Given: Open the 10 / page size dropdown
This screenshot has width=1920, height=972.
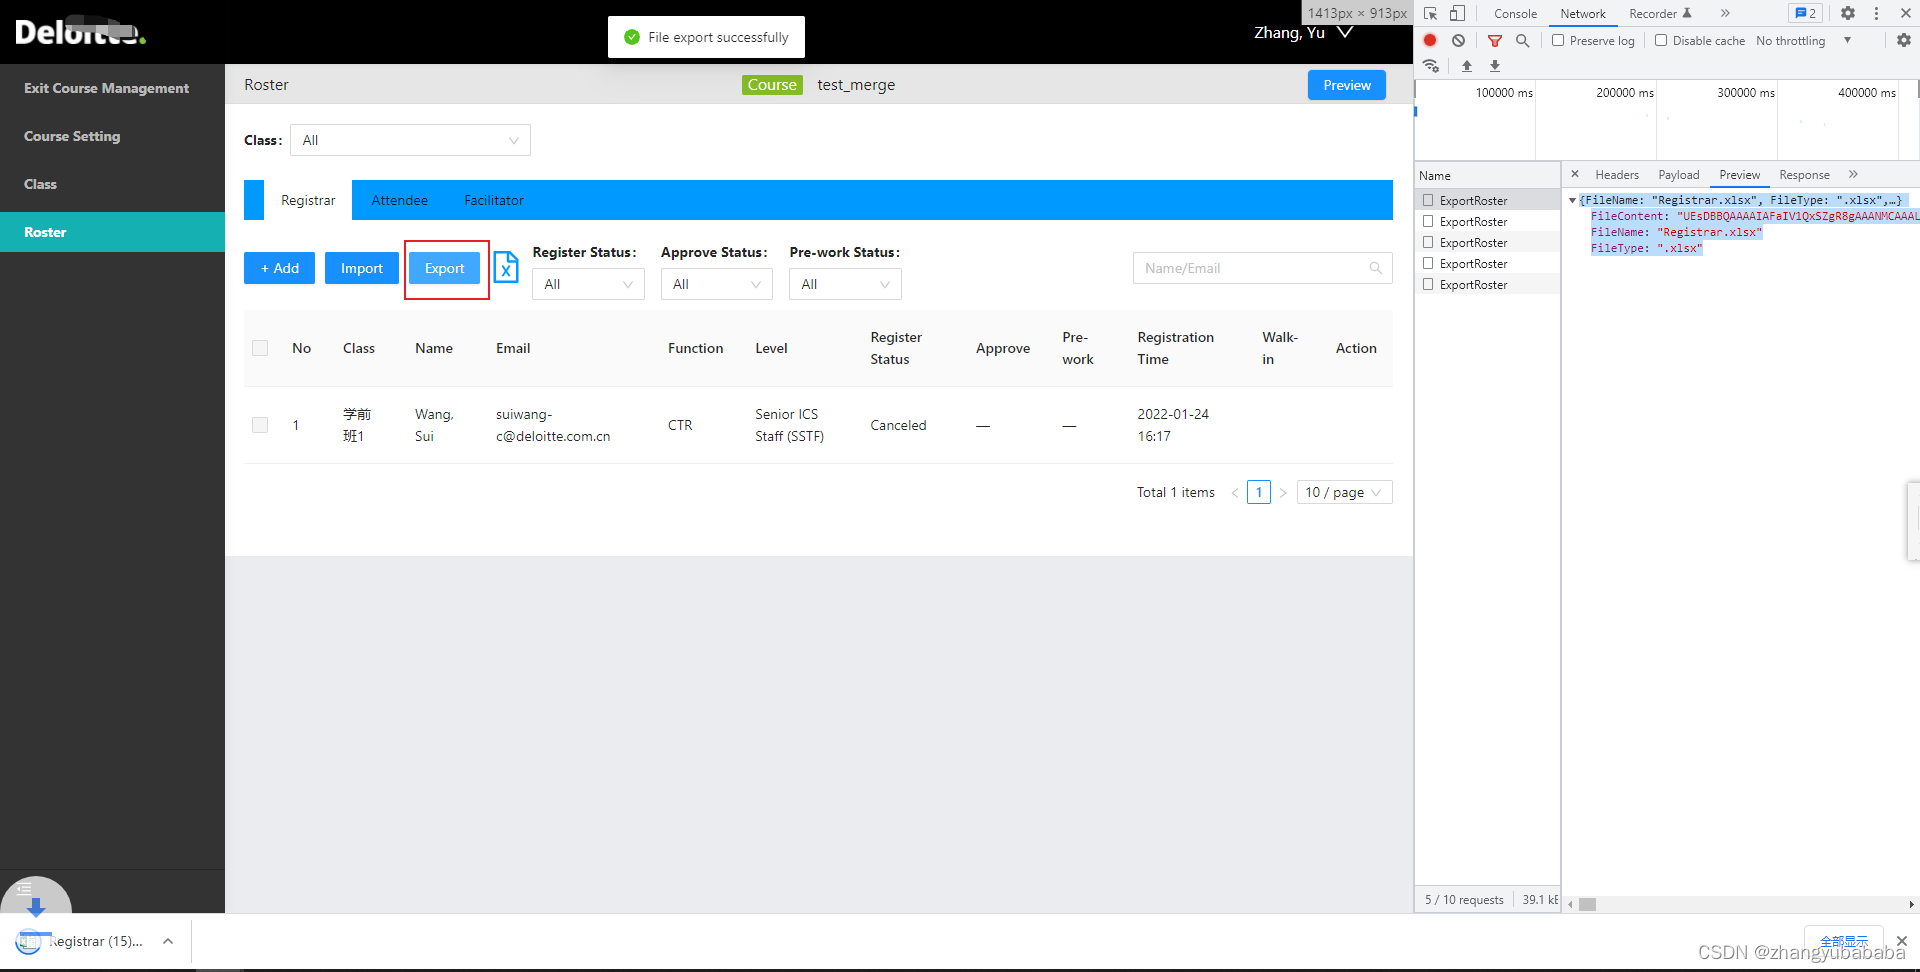Looking at the screenshot, I should pyautogui.click(x=1344, y=492).
